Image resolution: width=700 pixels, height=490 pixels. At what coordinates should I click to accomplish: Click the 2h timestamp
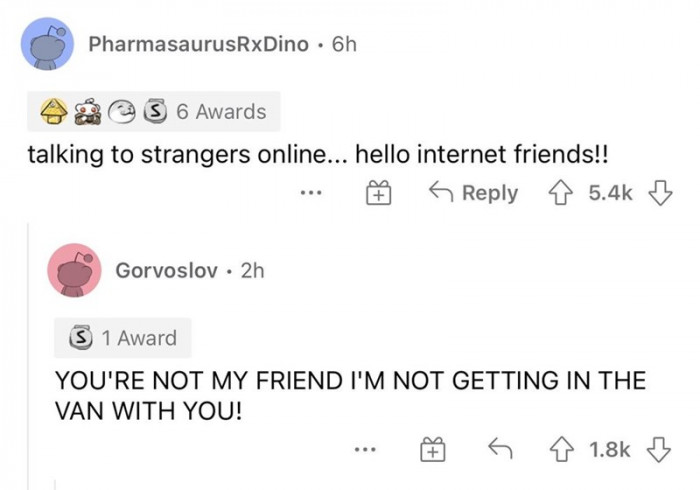pyautogui.click(x=252, y=270)
